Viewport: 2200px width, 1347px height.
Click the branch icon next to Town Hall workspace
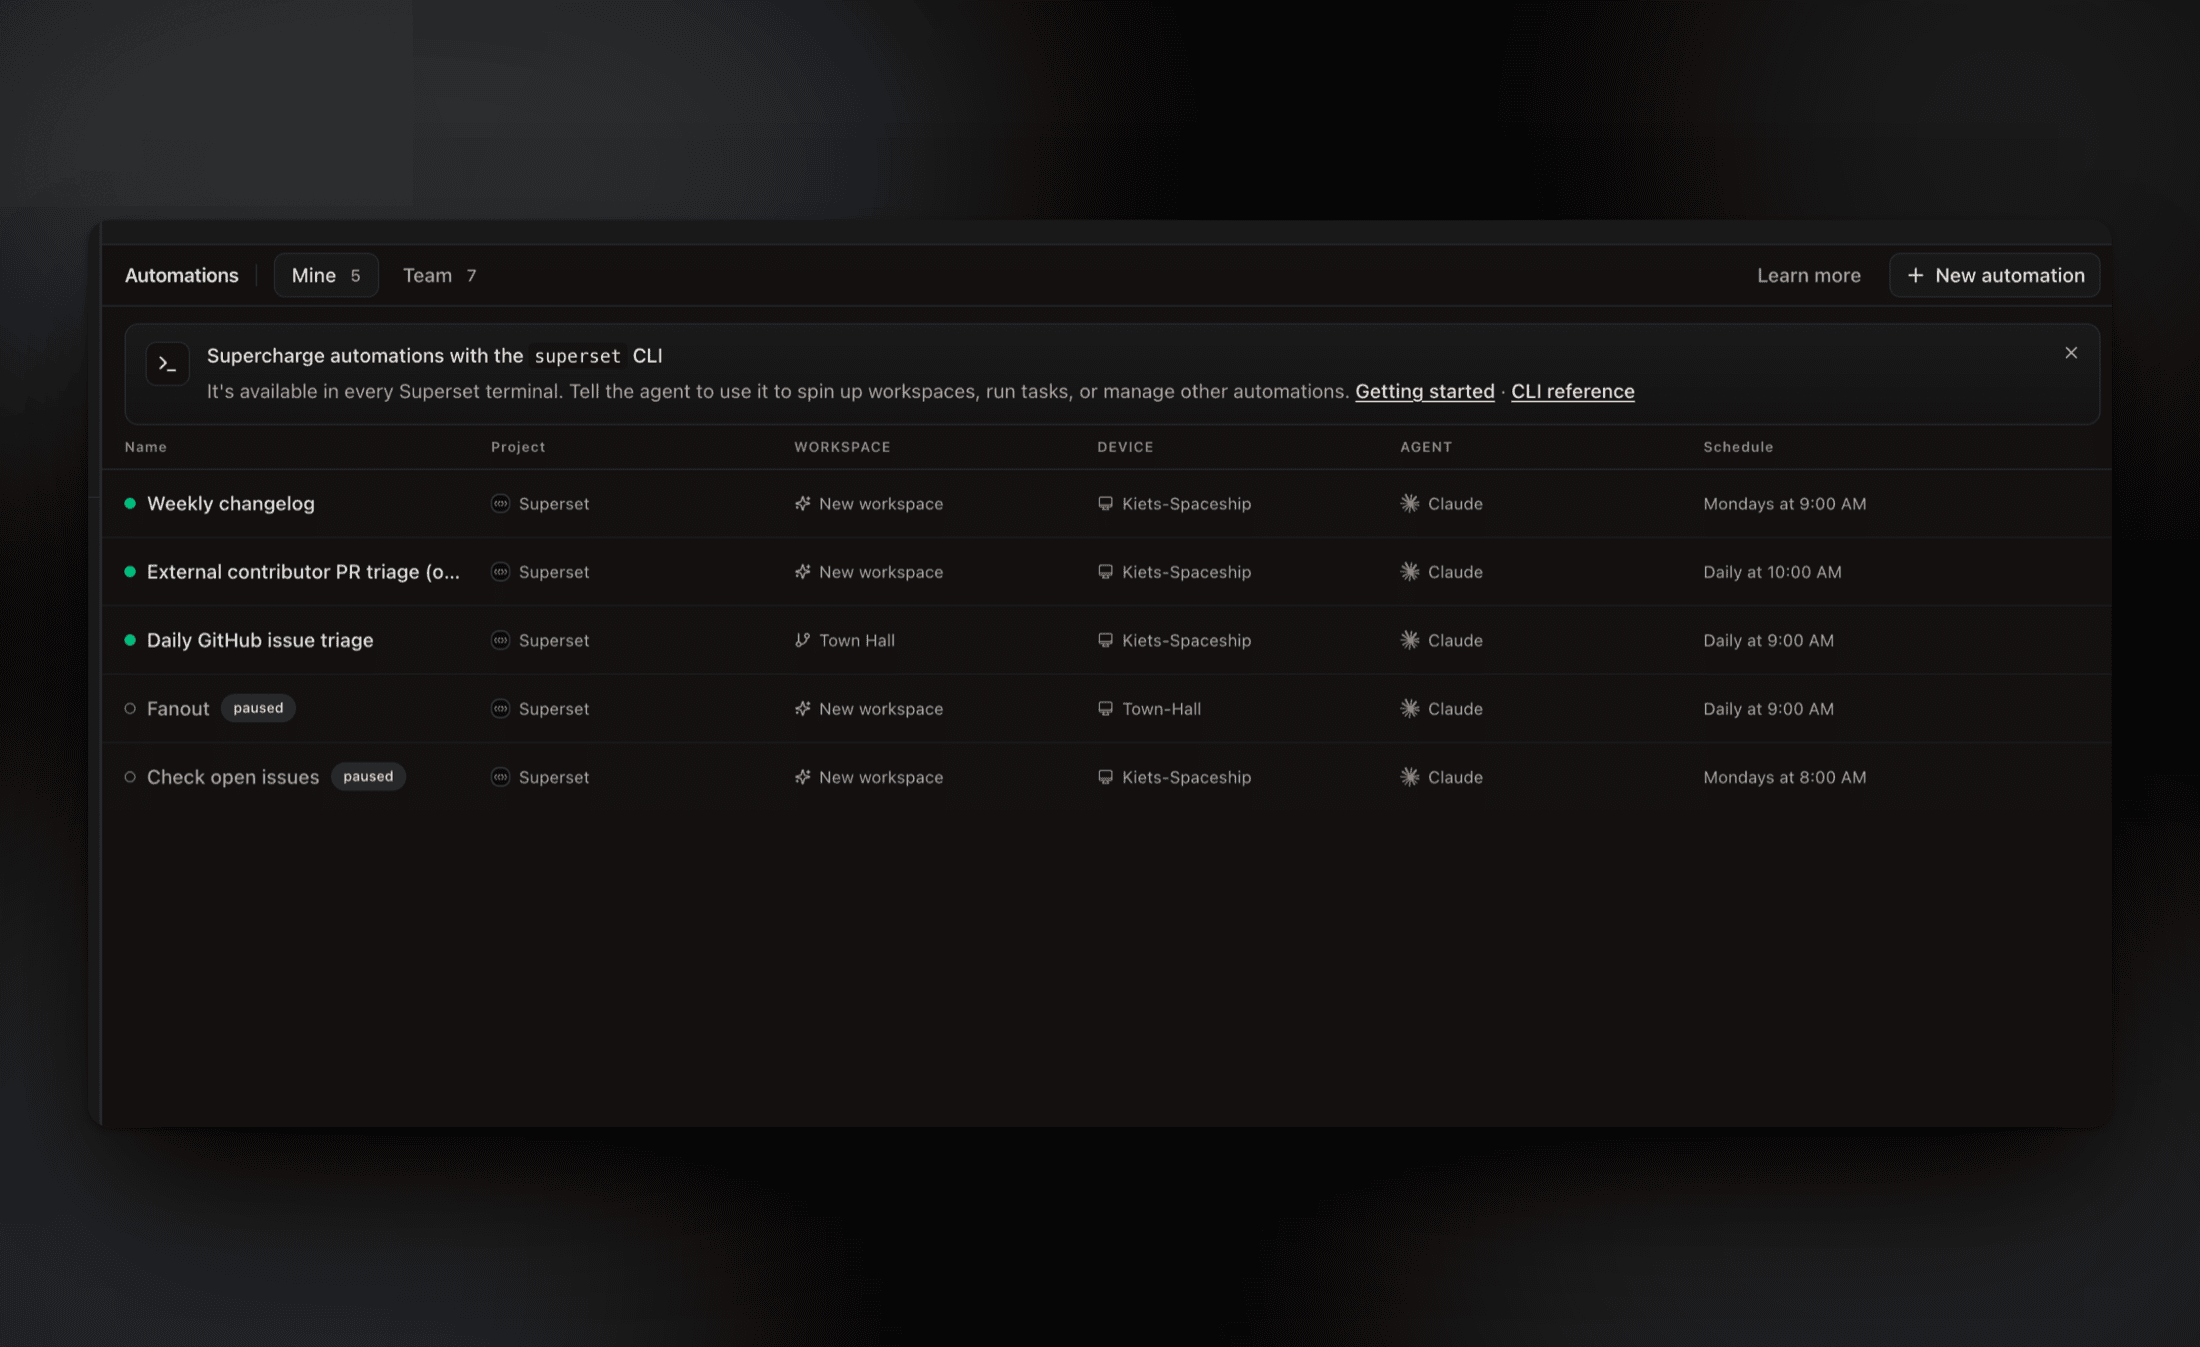coord(802,640)
